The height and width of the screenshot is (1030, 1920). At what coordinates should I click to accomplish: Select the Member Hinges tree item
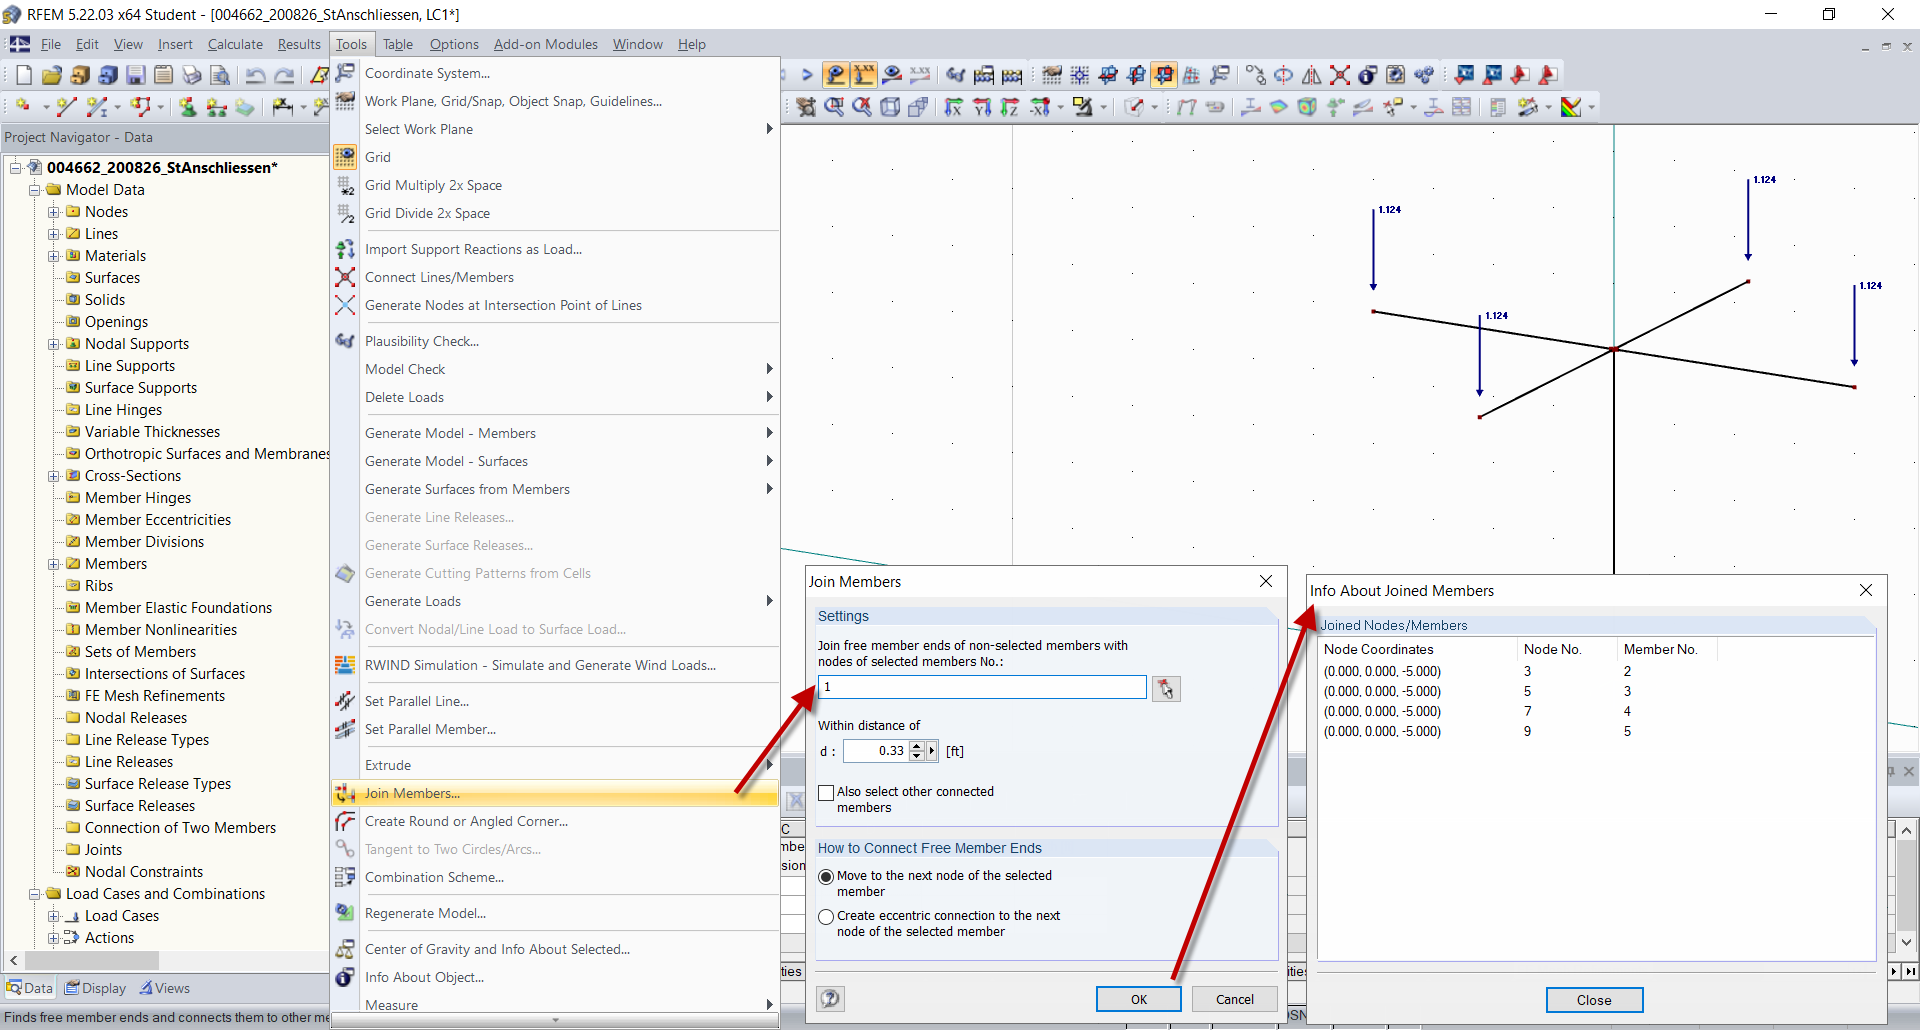(x=138, y=498)
